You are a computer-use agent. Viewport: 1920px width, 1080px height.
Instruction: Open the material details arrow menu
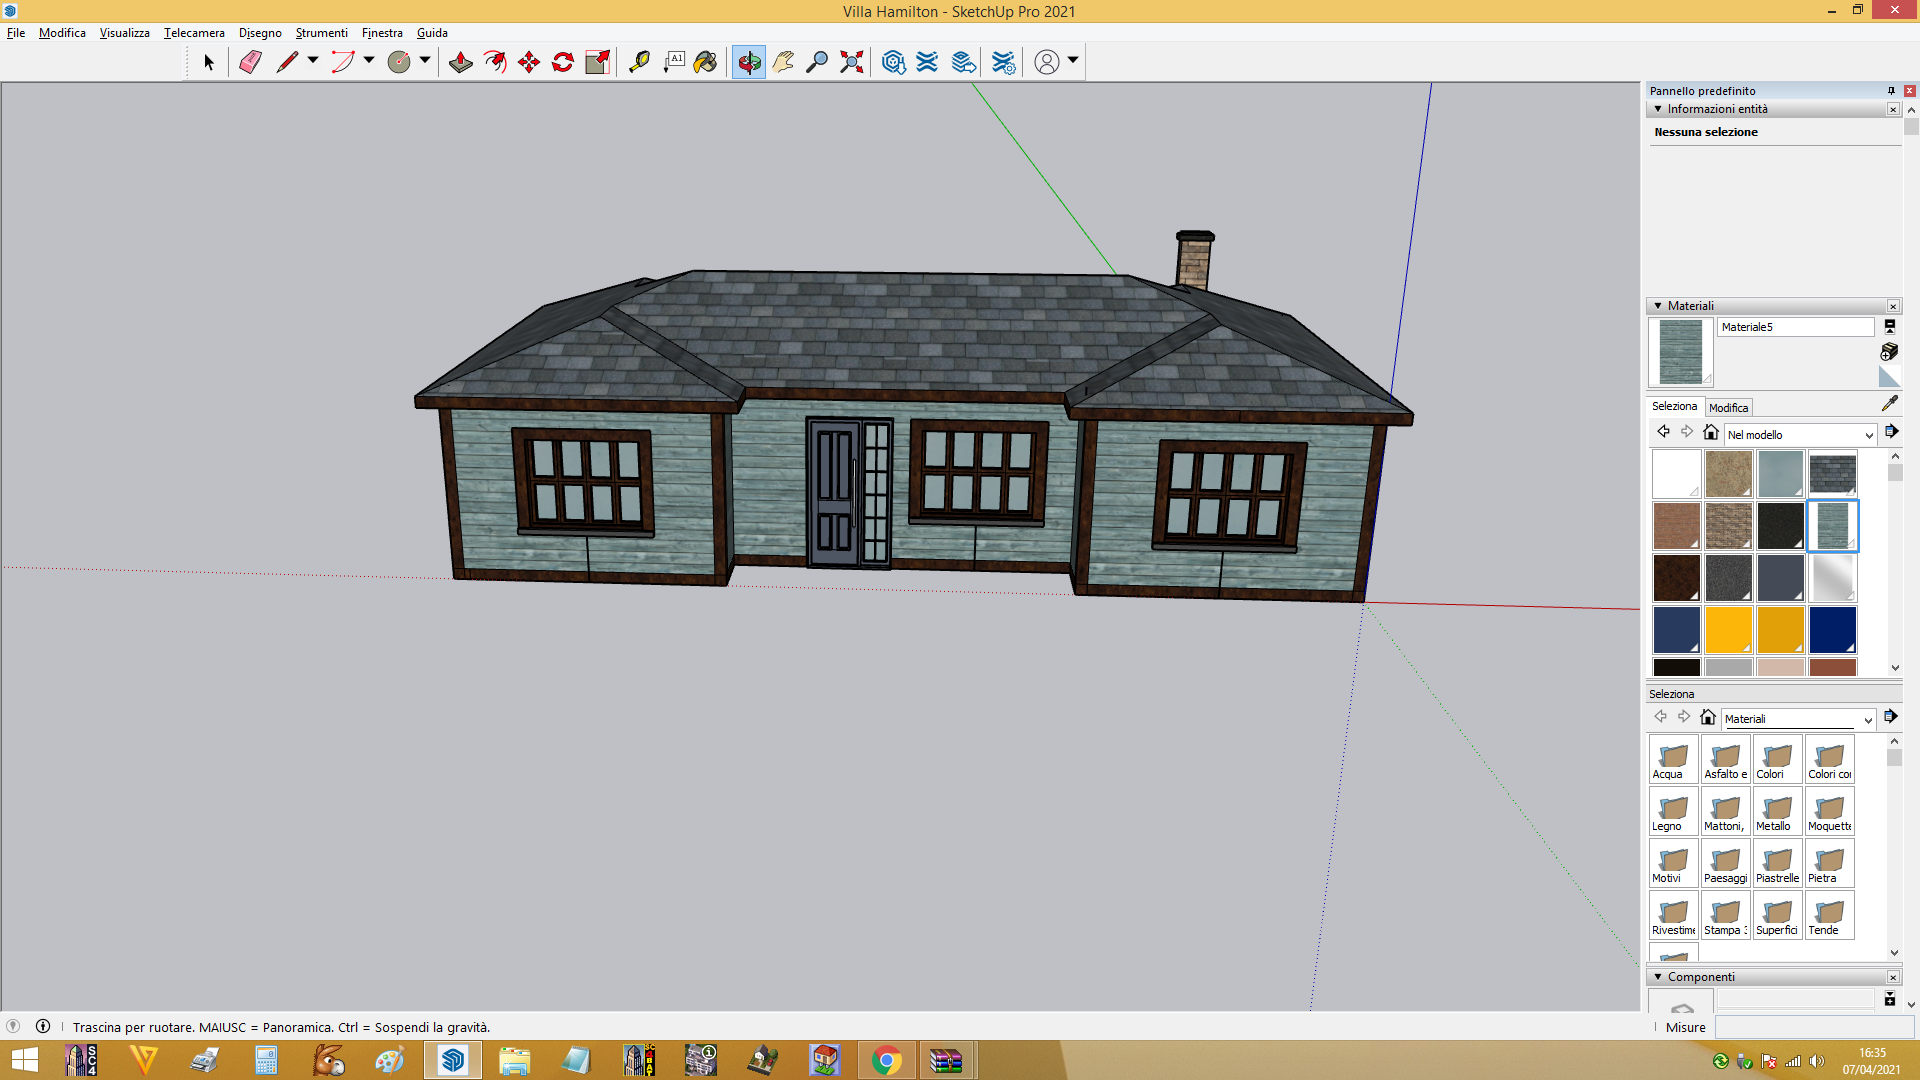click(1891, 432)
